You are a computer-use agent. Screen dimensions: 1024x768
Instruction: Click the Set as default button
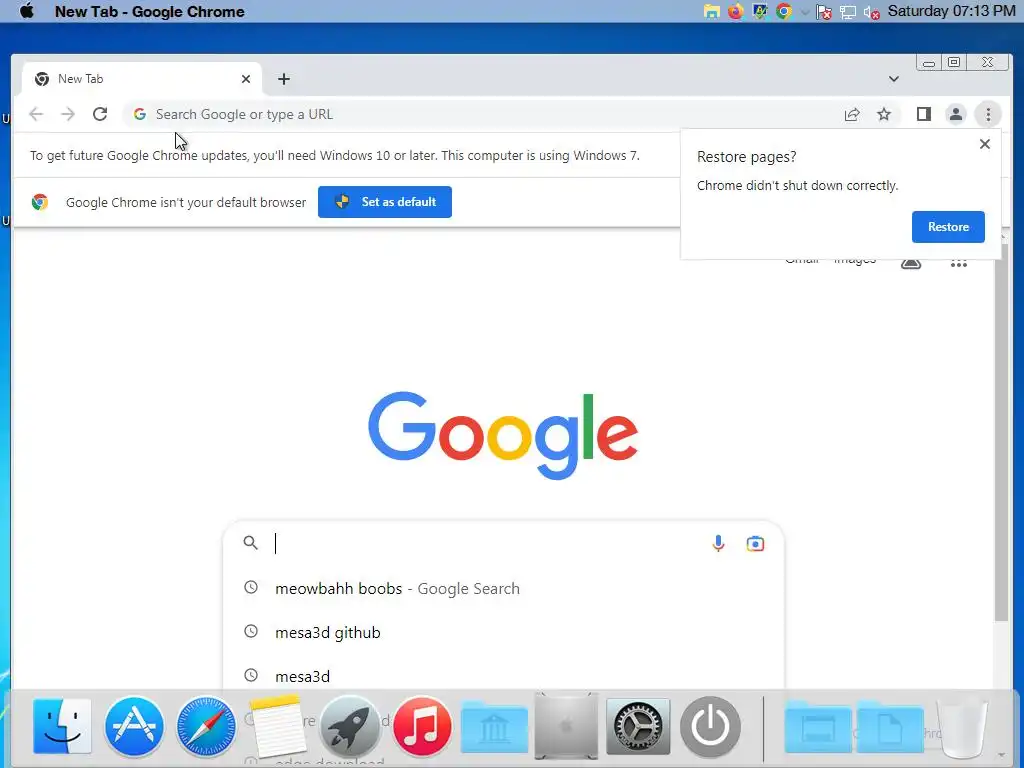(385, 202)
